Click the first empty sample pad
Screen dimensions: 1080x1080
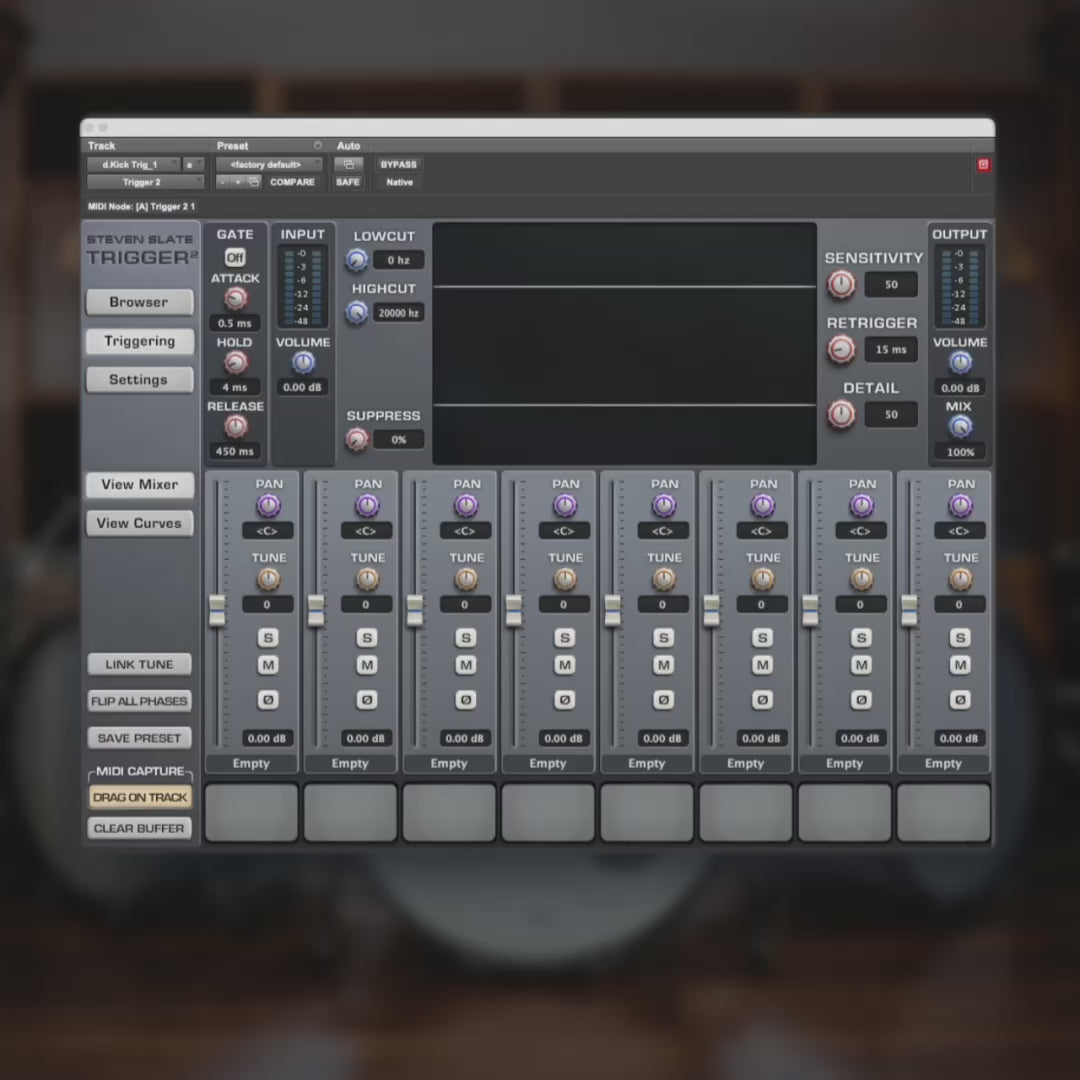click(251, 812)
